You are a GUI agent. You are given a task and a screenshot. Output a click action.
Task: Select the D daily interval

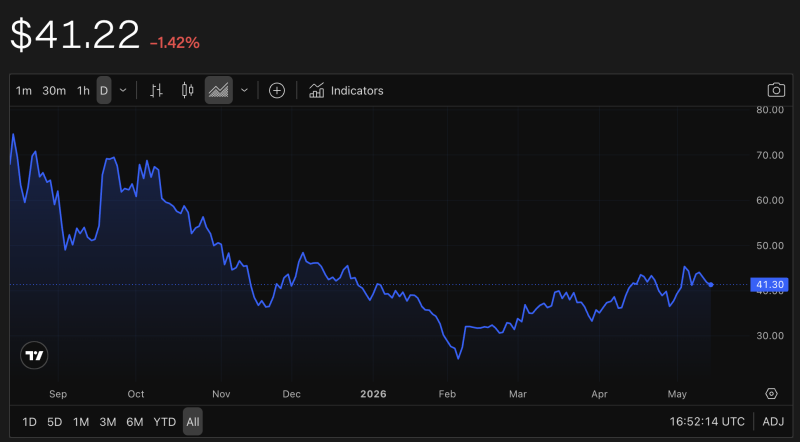[x=104, y=90]
